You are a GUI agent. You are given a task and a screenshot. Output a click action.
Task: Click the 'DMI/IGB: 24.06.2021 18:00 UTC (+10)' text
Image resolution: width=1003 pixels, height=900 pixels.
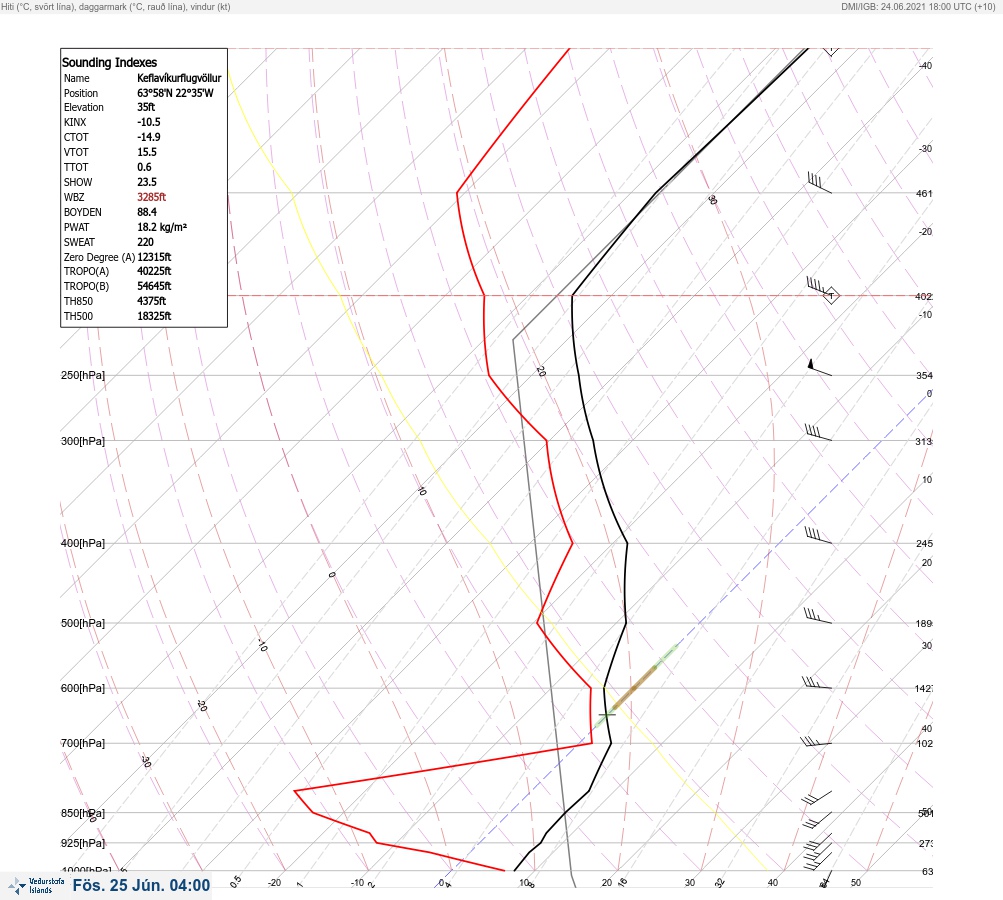[x=919, y=7]
